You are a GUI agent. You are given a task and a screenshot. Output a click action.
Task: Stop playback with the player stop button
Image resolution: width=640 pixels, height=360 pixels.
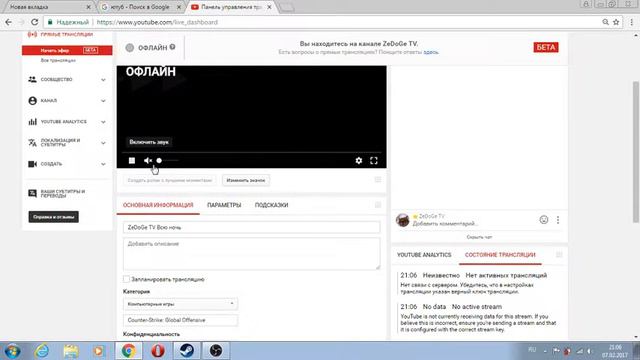132,161
